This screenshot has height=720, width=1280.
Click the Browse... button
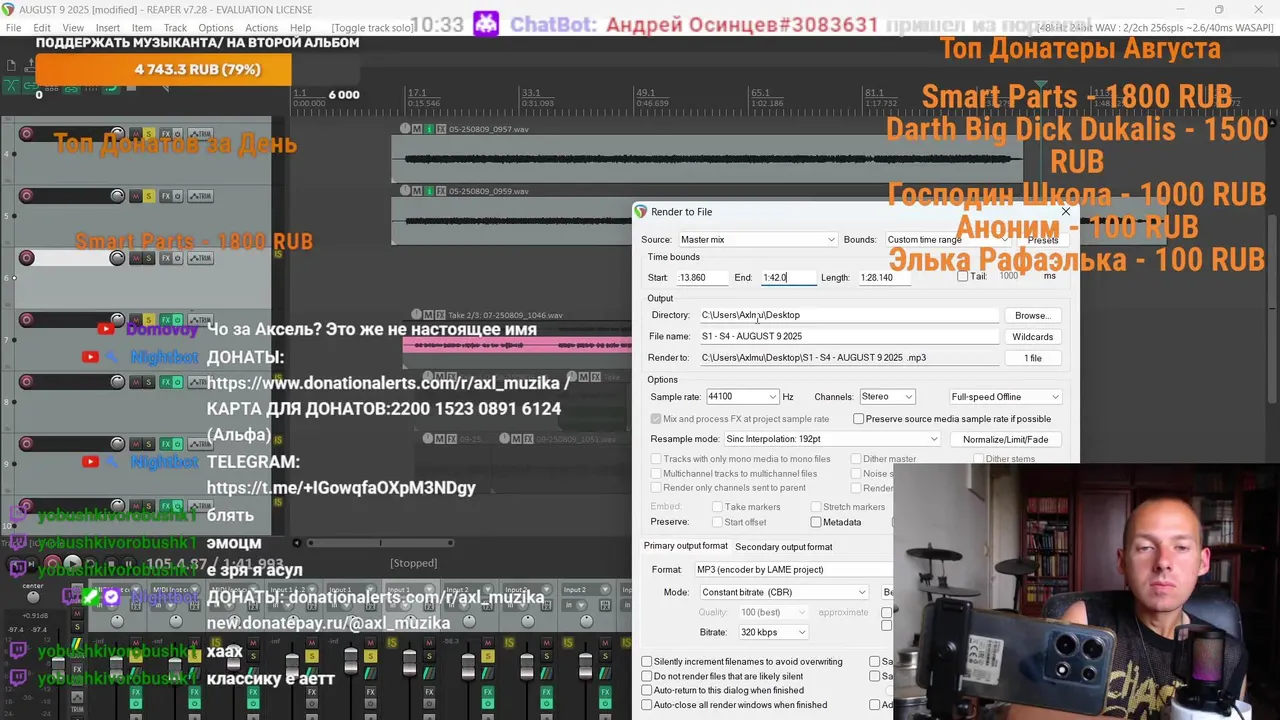coord(1032,315)
